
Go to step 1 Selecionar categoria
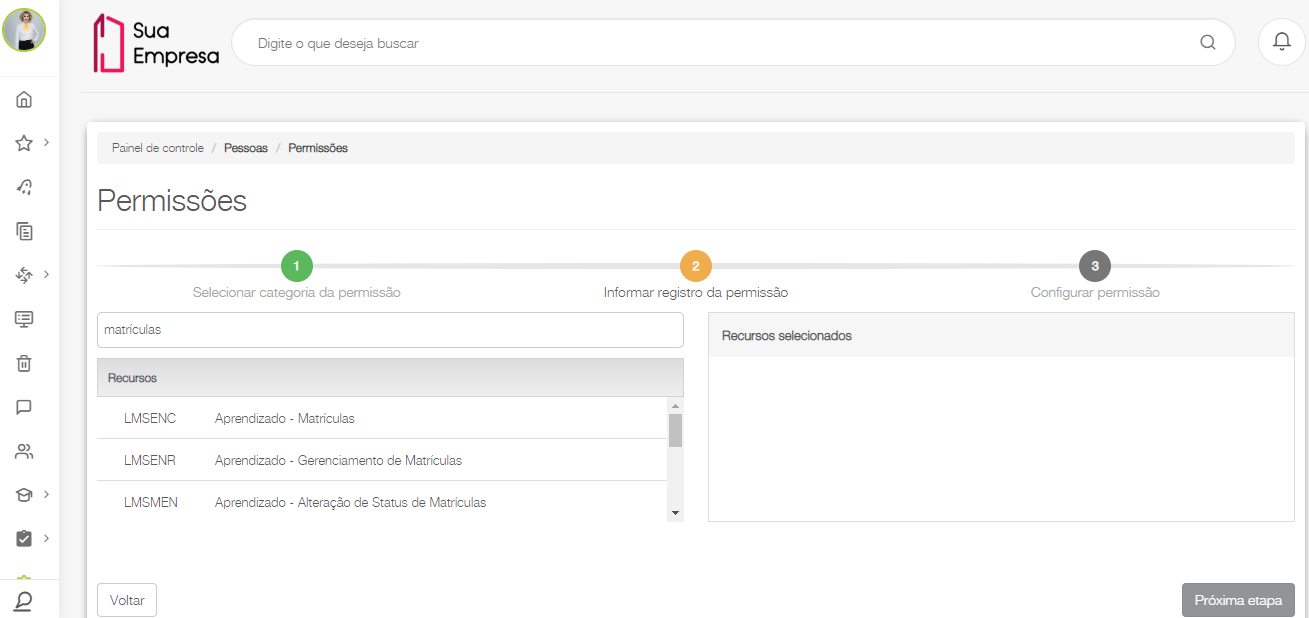click(x=297, y=266)
